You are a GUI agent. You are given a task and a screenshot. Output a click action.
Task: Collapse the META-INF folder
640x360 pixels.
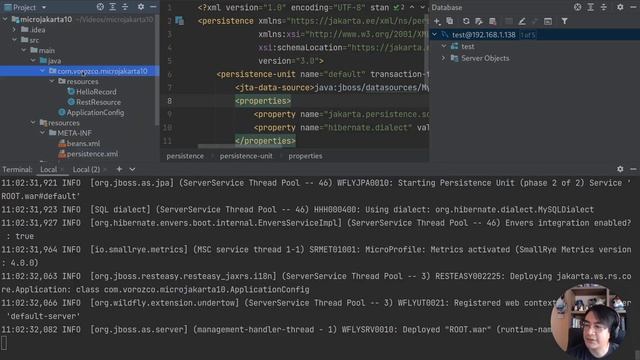coord(42,133)
